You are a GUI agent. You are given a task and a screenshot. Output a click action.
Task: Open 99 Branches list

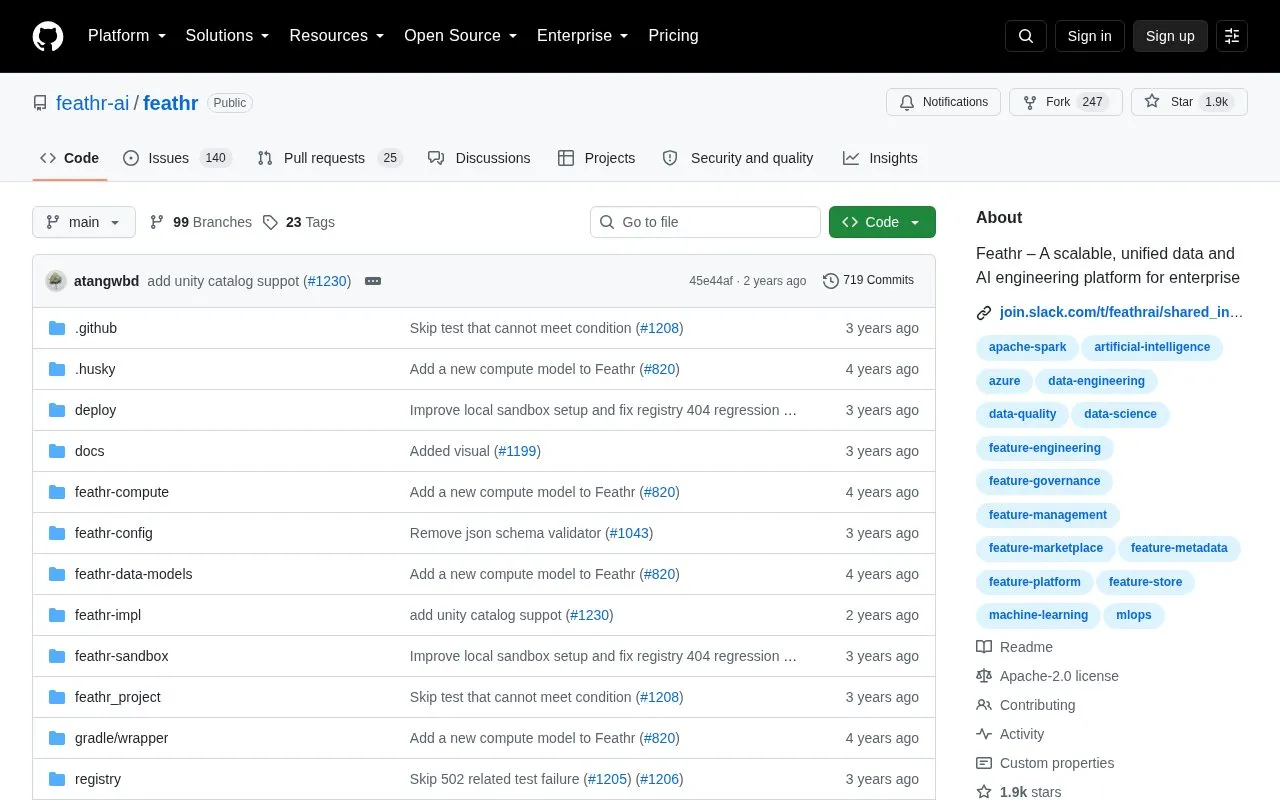(x=201, y=222)
